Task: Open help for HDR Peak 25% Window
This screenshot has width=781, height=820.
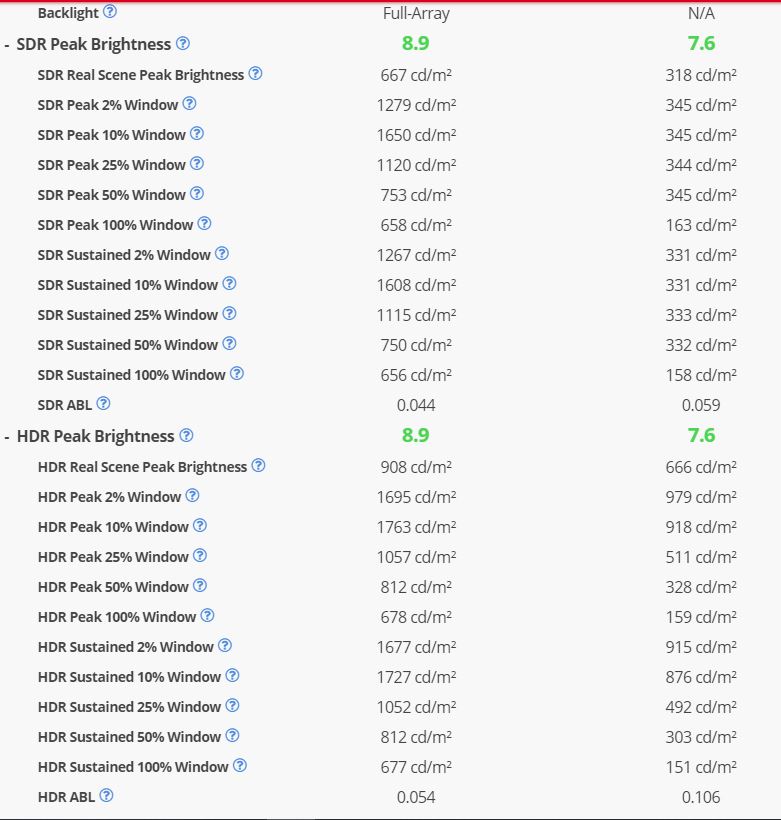Action: [x=200, y=556]
